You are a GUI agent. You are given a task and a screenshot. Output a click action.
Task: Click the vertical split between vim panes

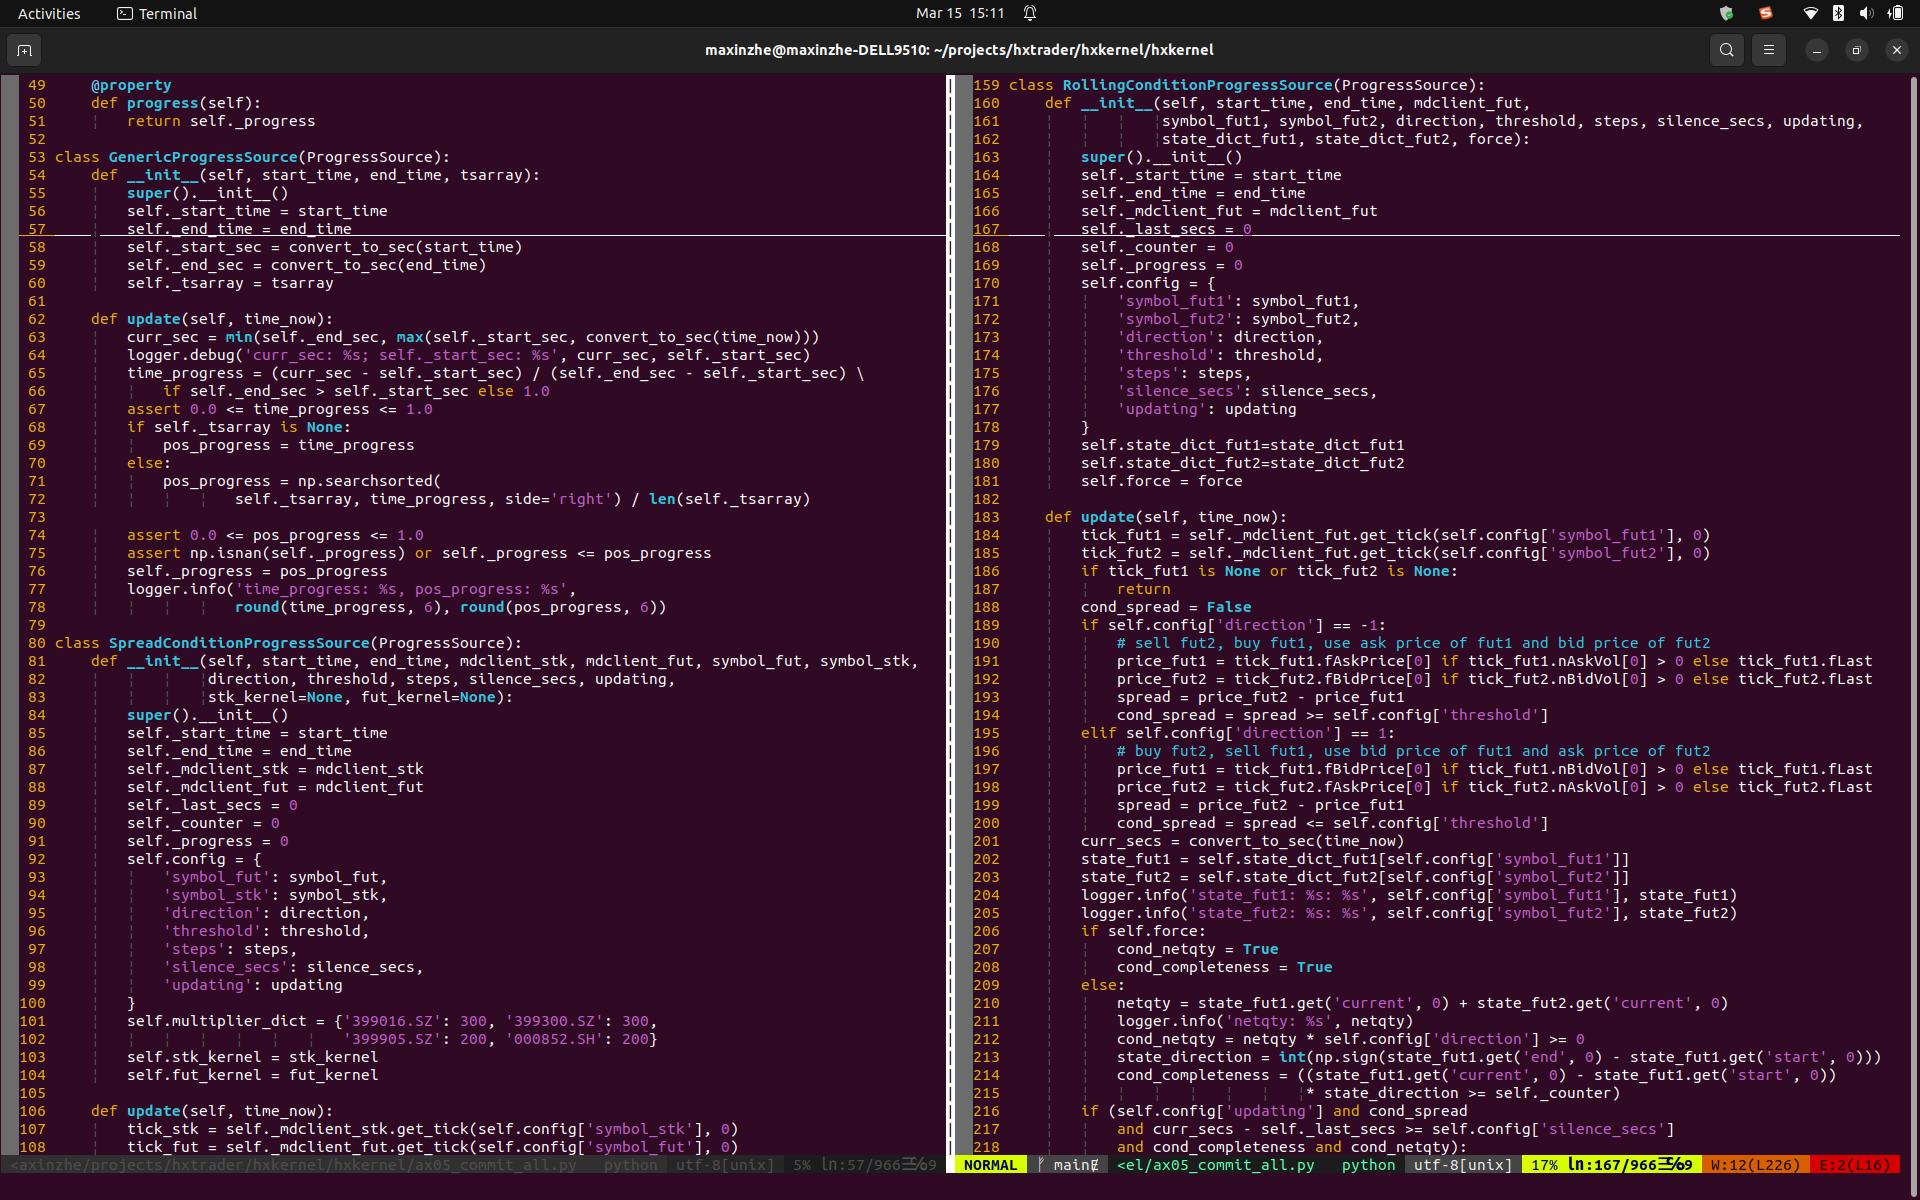pos(950,615)
